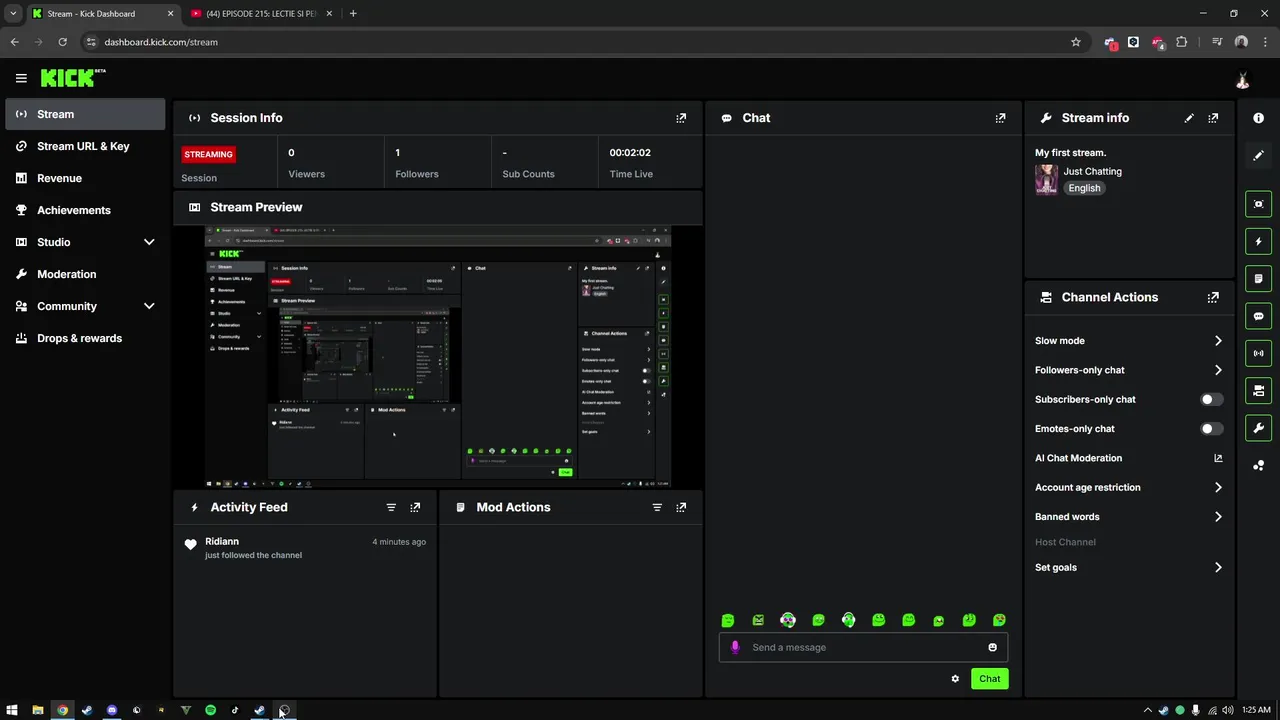The image size is (1280, 720).
Task: Open the Achievements page
Action: pos(85,210)
